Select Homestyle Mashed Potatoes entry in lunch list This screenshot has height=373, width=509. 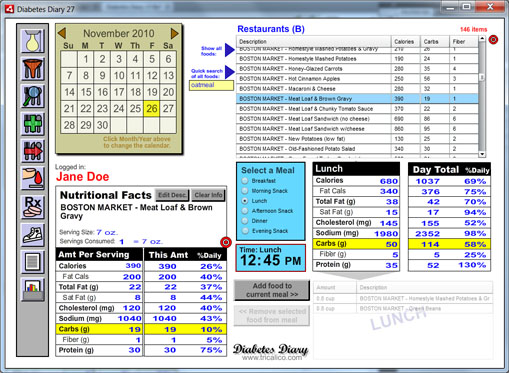click(x=403, y=299)
